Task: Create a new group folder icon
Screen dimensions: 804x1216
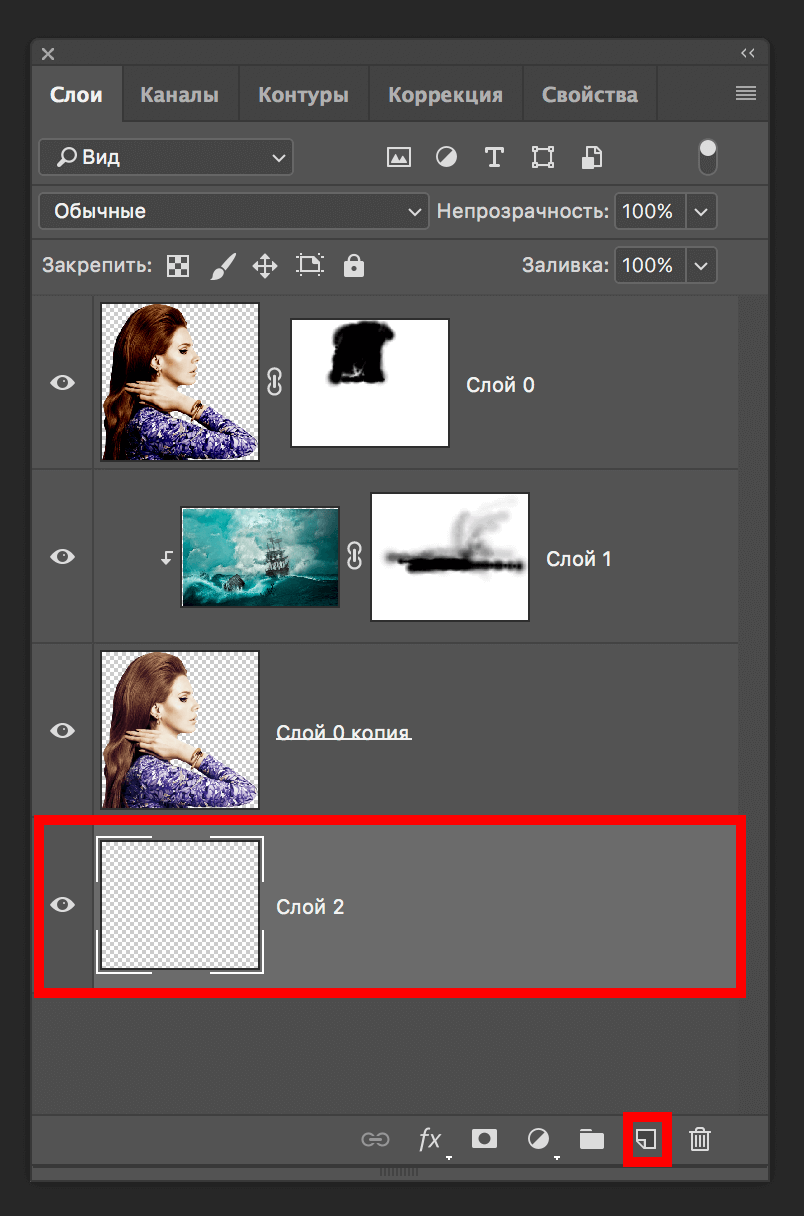Action: tap(592, 1139)
